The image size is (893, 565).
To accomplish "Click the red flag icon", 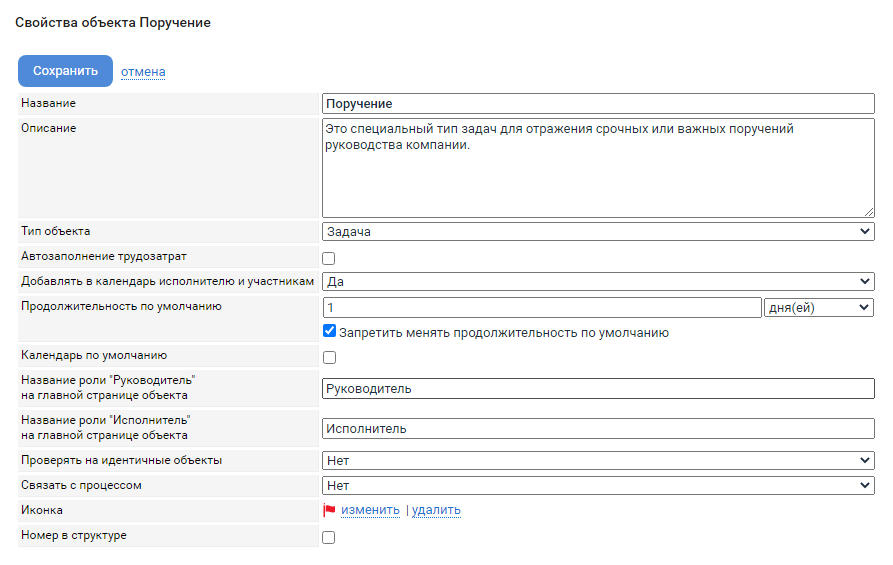I will (x=329, y=510).
